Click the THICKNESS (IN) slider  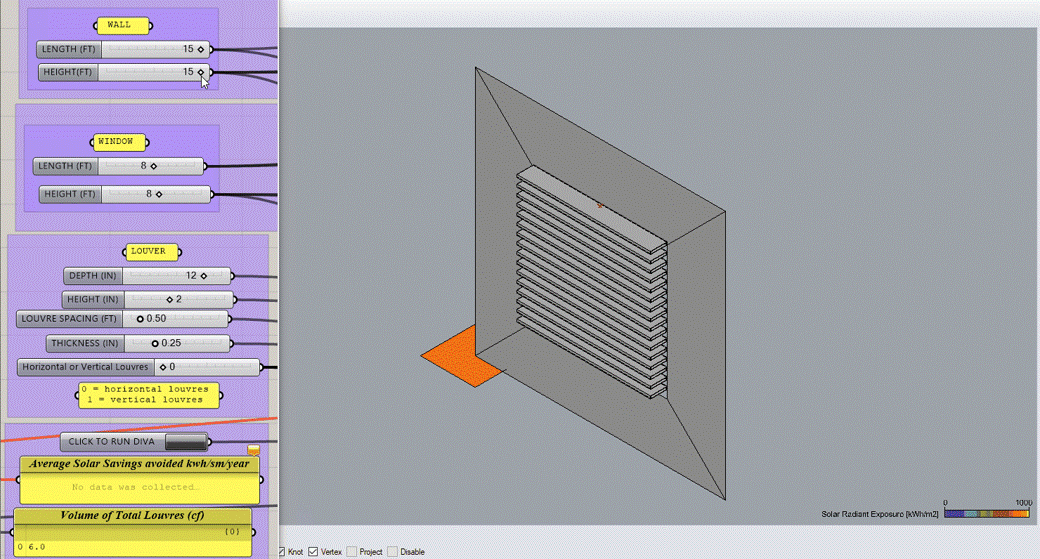[x=139, y=343]
